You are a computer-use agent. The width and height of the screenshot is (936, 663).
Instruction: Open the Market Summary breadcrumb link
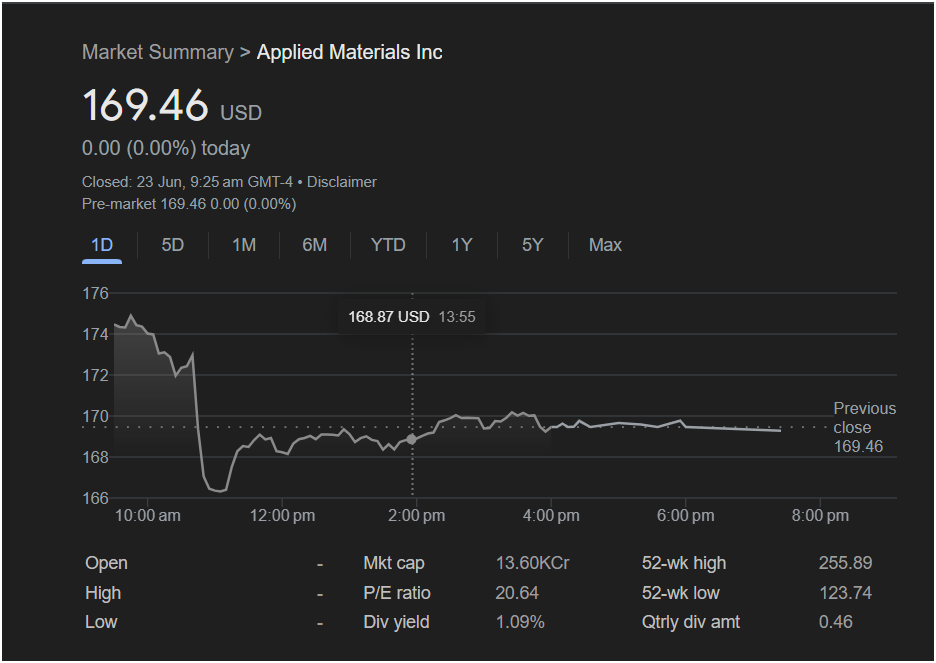click(158, 53)
